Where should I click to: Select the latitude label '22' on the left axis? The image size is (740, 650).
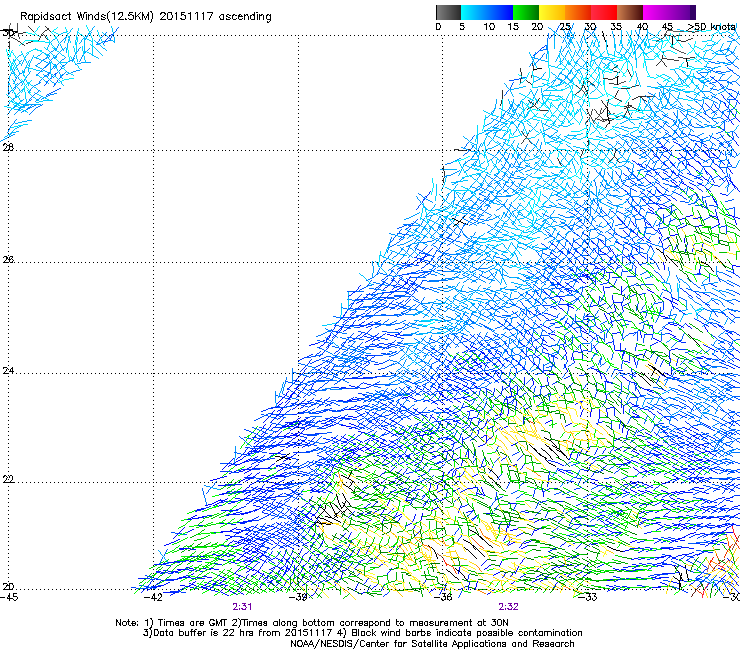(8, 480)
